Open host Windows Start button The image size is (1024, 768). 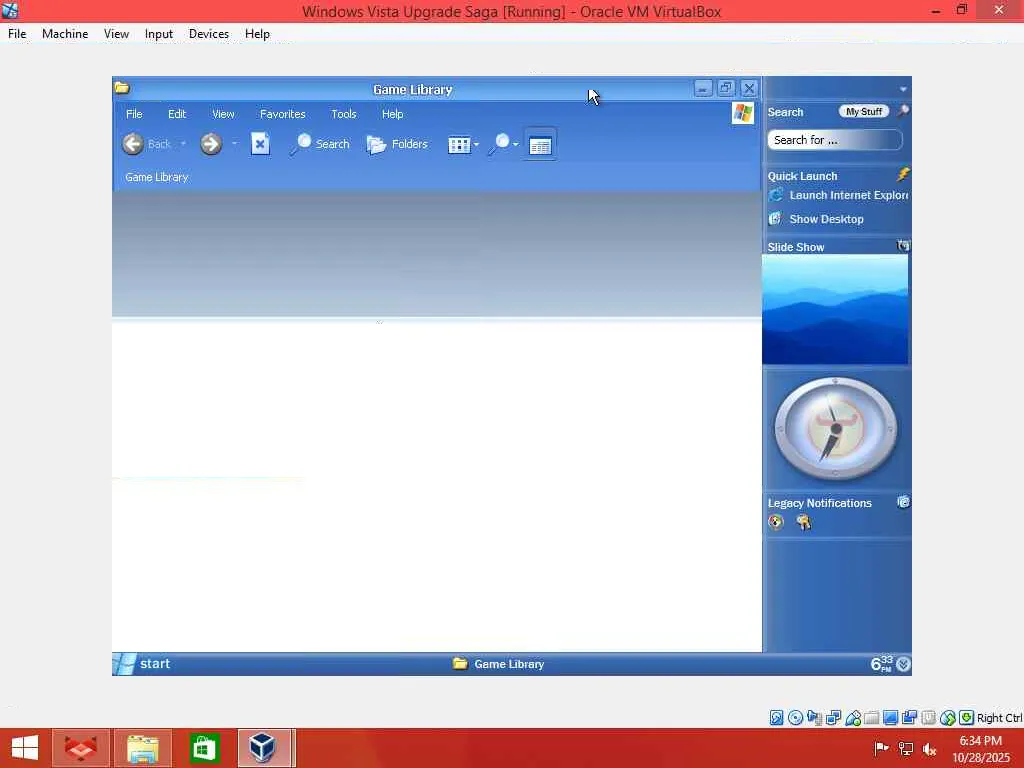coord(25,748)
